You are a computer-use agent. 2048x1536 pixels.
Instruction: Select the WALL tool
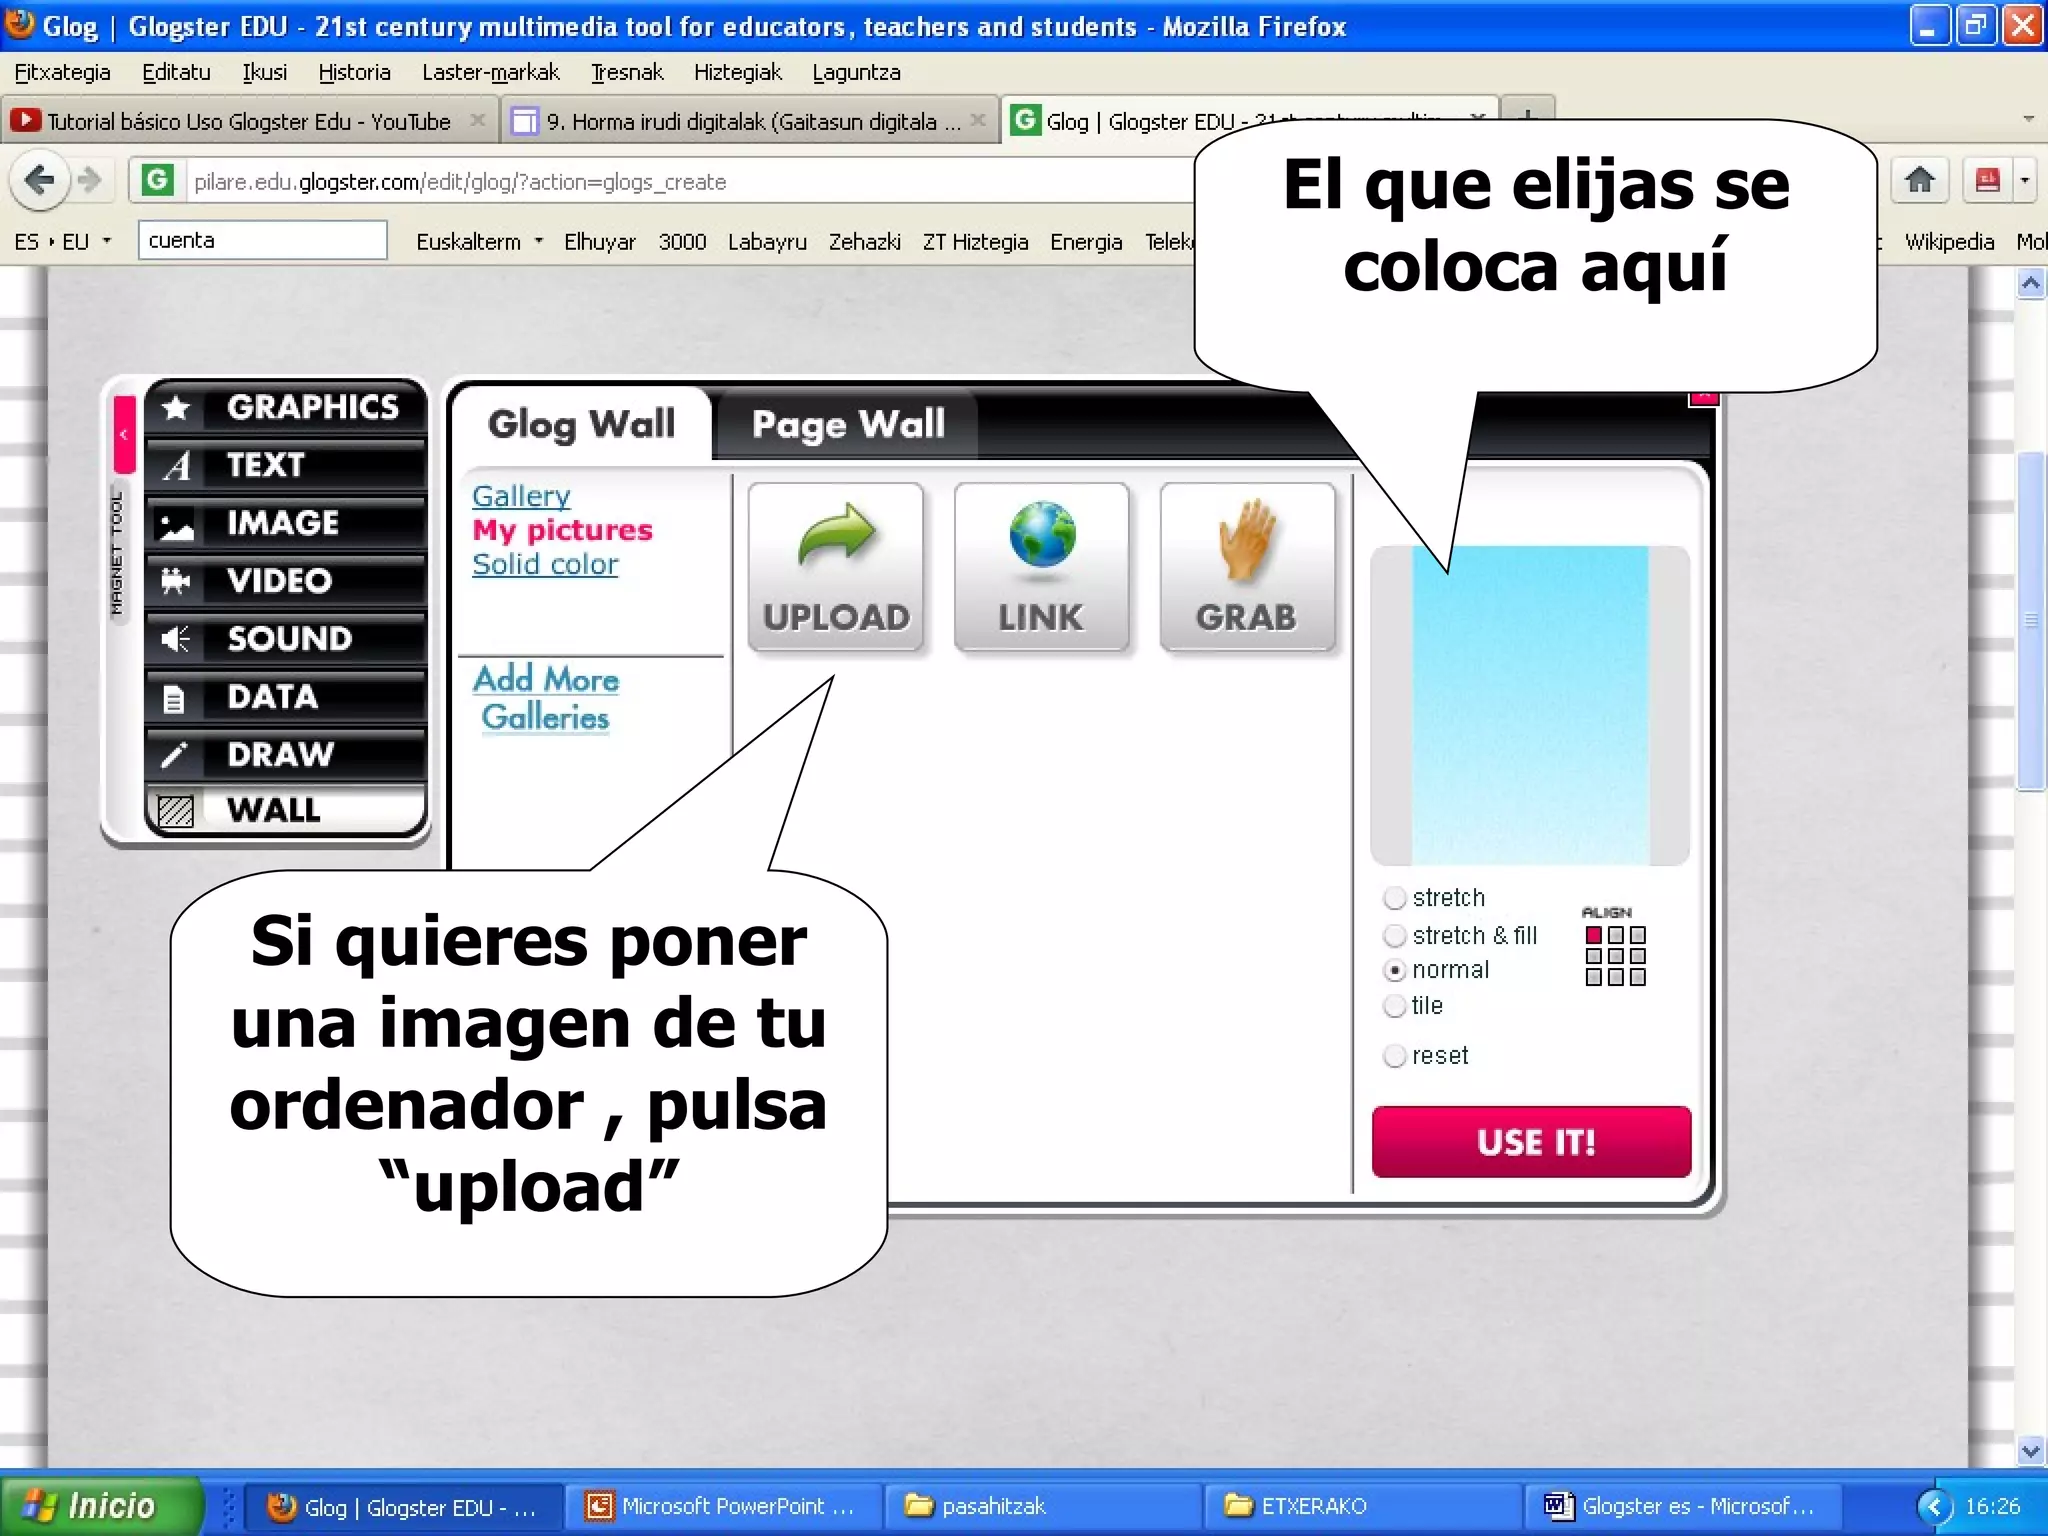(x=285, y=810)
